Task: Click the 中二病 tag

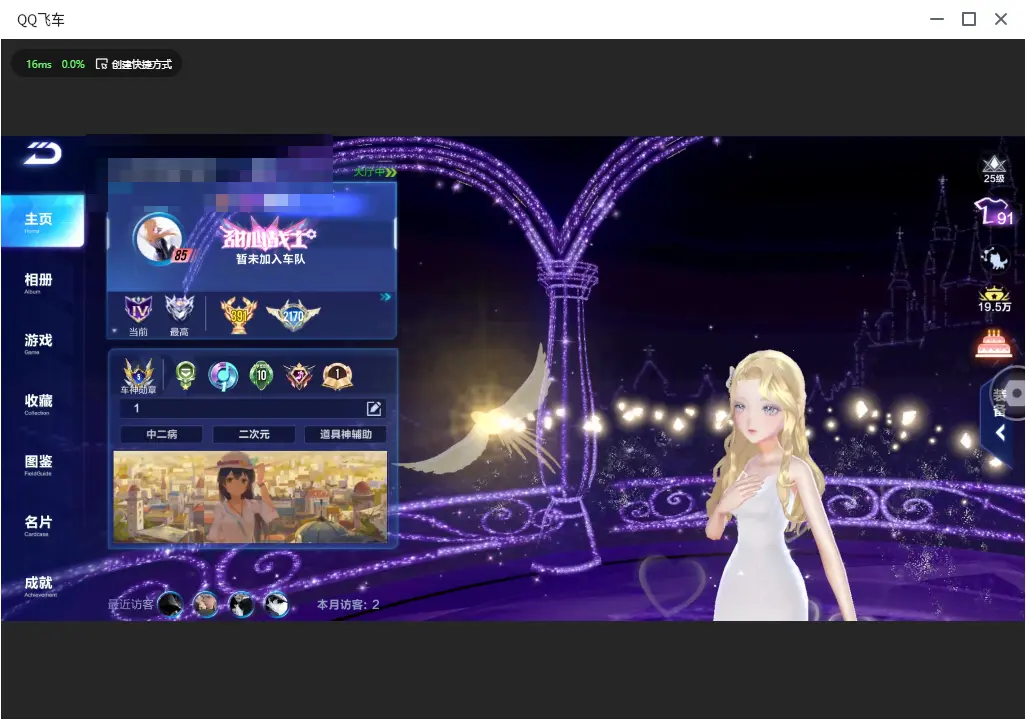Action: [161, 434]
